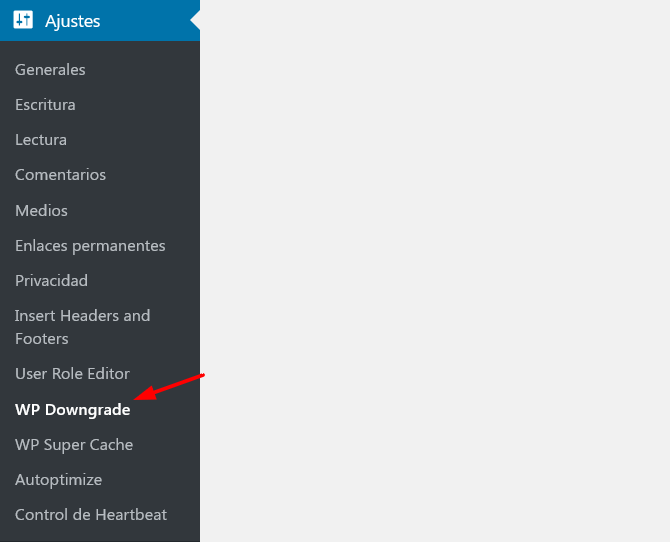Screen dimensions: 670x542
Task: Open the Generales settings page
Action: pos(50,70)
